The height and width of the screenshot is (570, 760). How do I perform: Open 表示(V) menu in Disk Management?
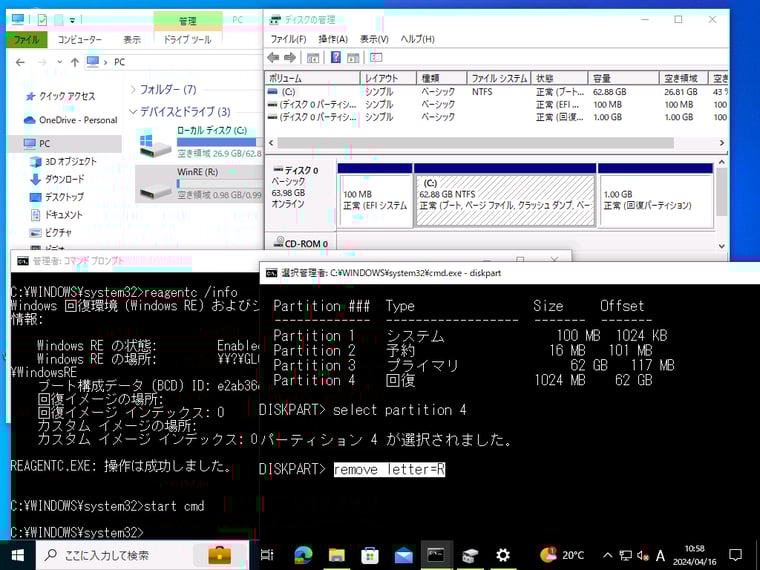pos(374,39)
